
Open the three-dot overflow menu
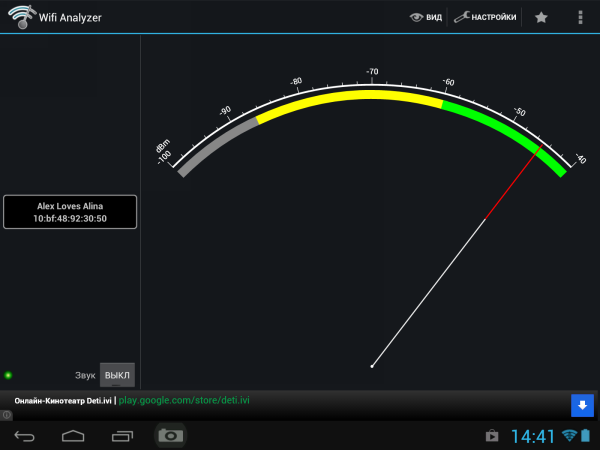coord(581,17)
